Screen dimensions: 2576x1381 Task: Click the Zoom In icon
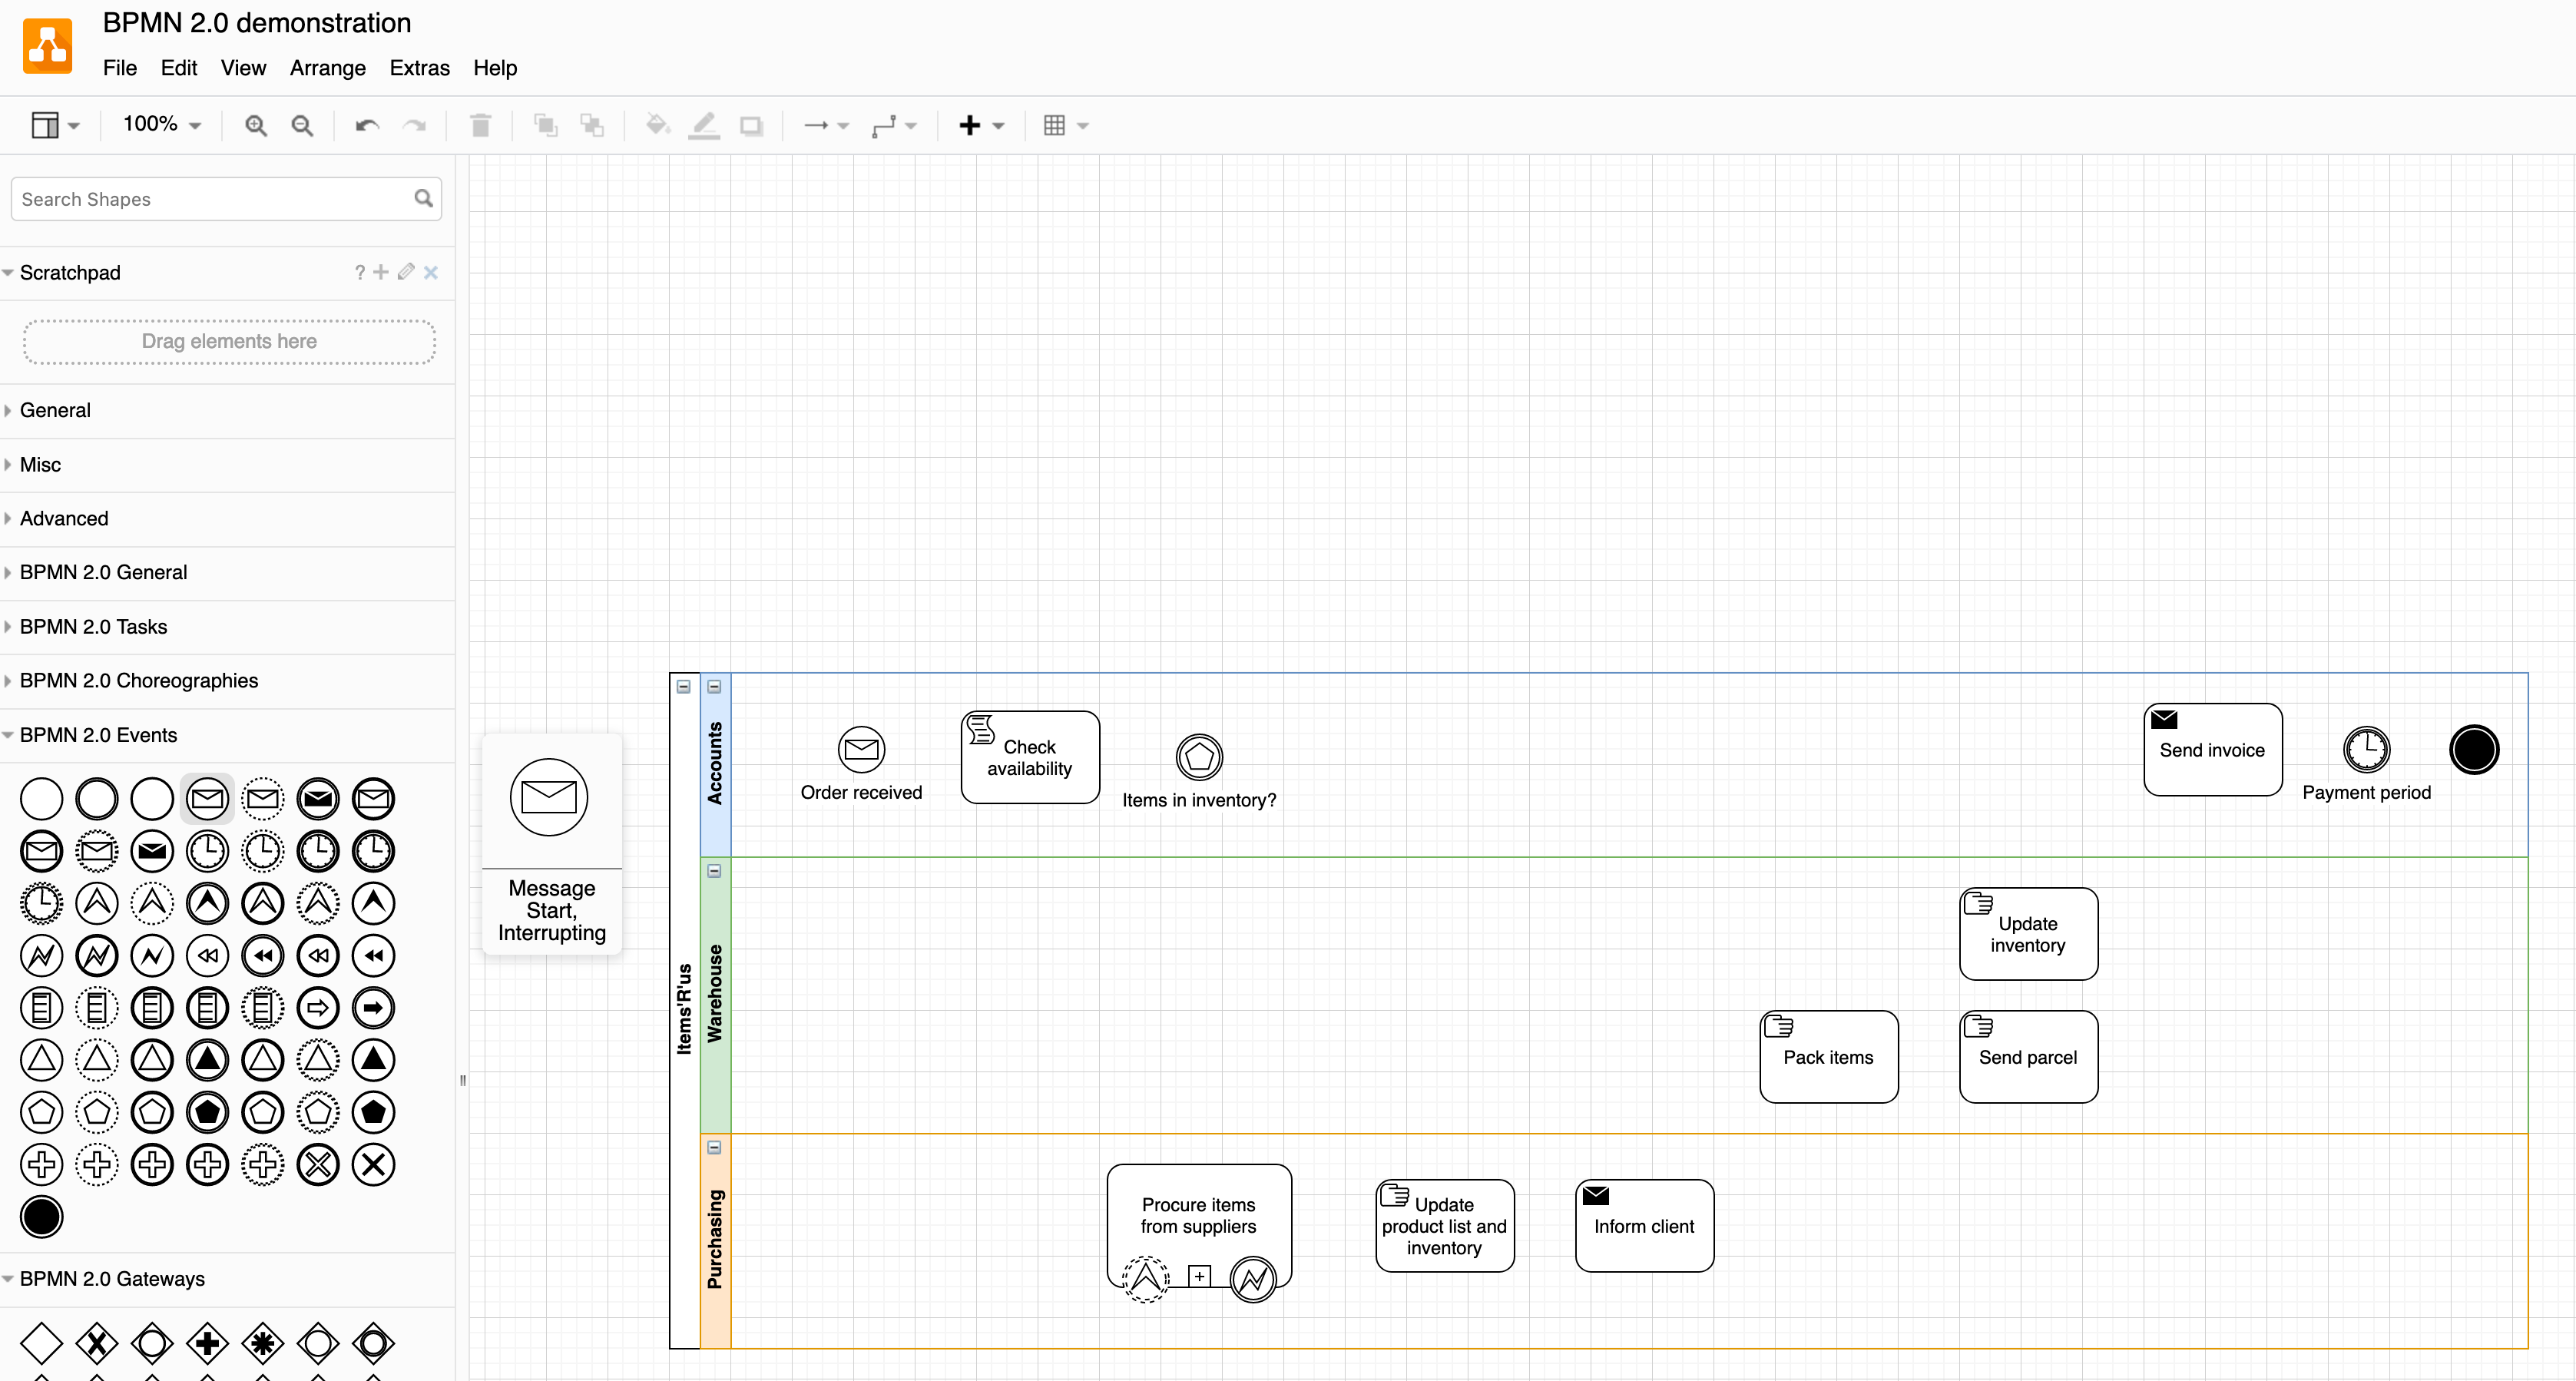coord(256,125)
